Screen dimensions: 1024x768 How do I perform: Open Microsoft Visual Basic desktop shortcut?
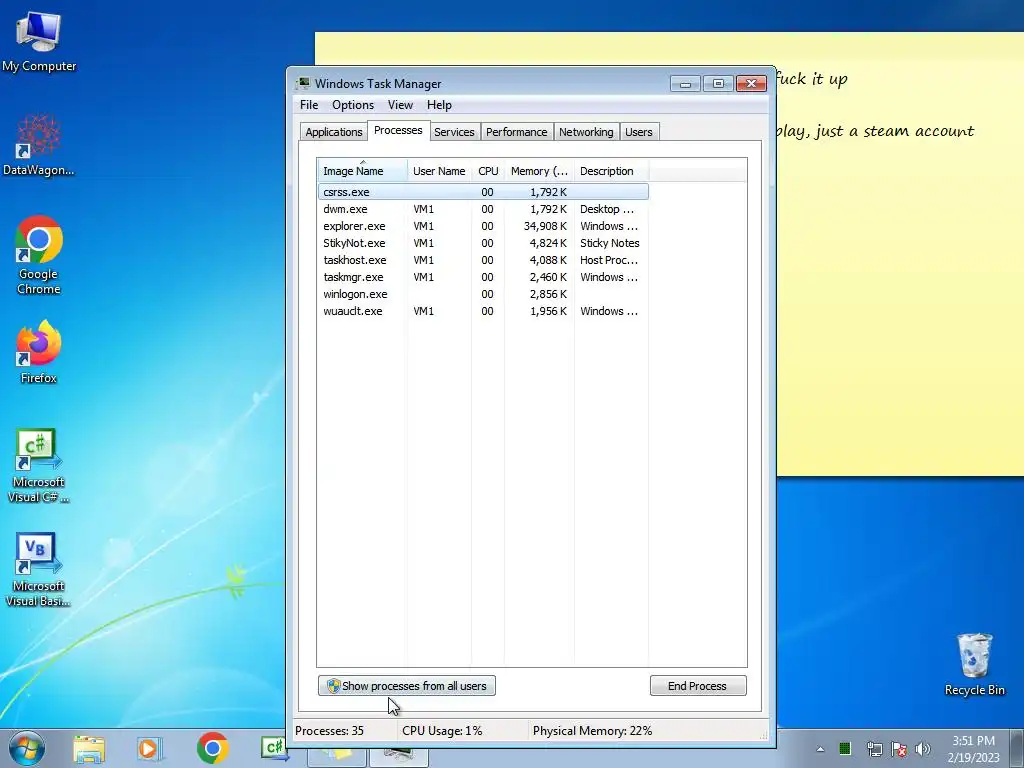coord(39,569)
